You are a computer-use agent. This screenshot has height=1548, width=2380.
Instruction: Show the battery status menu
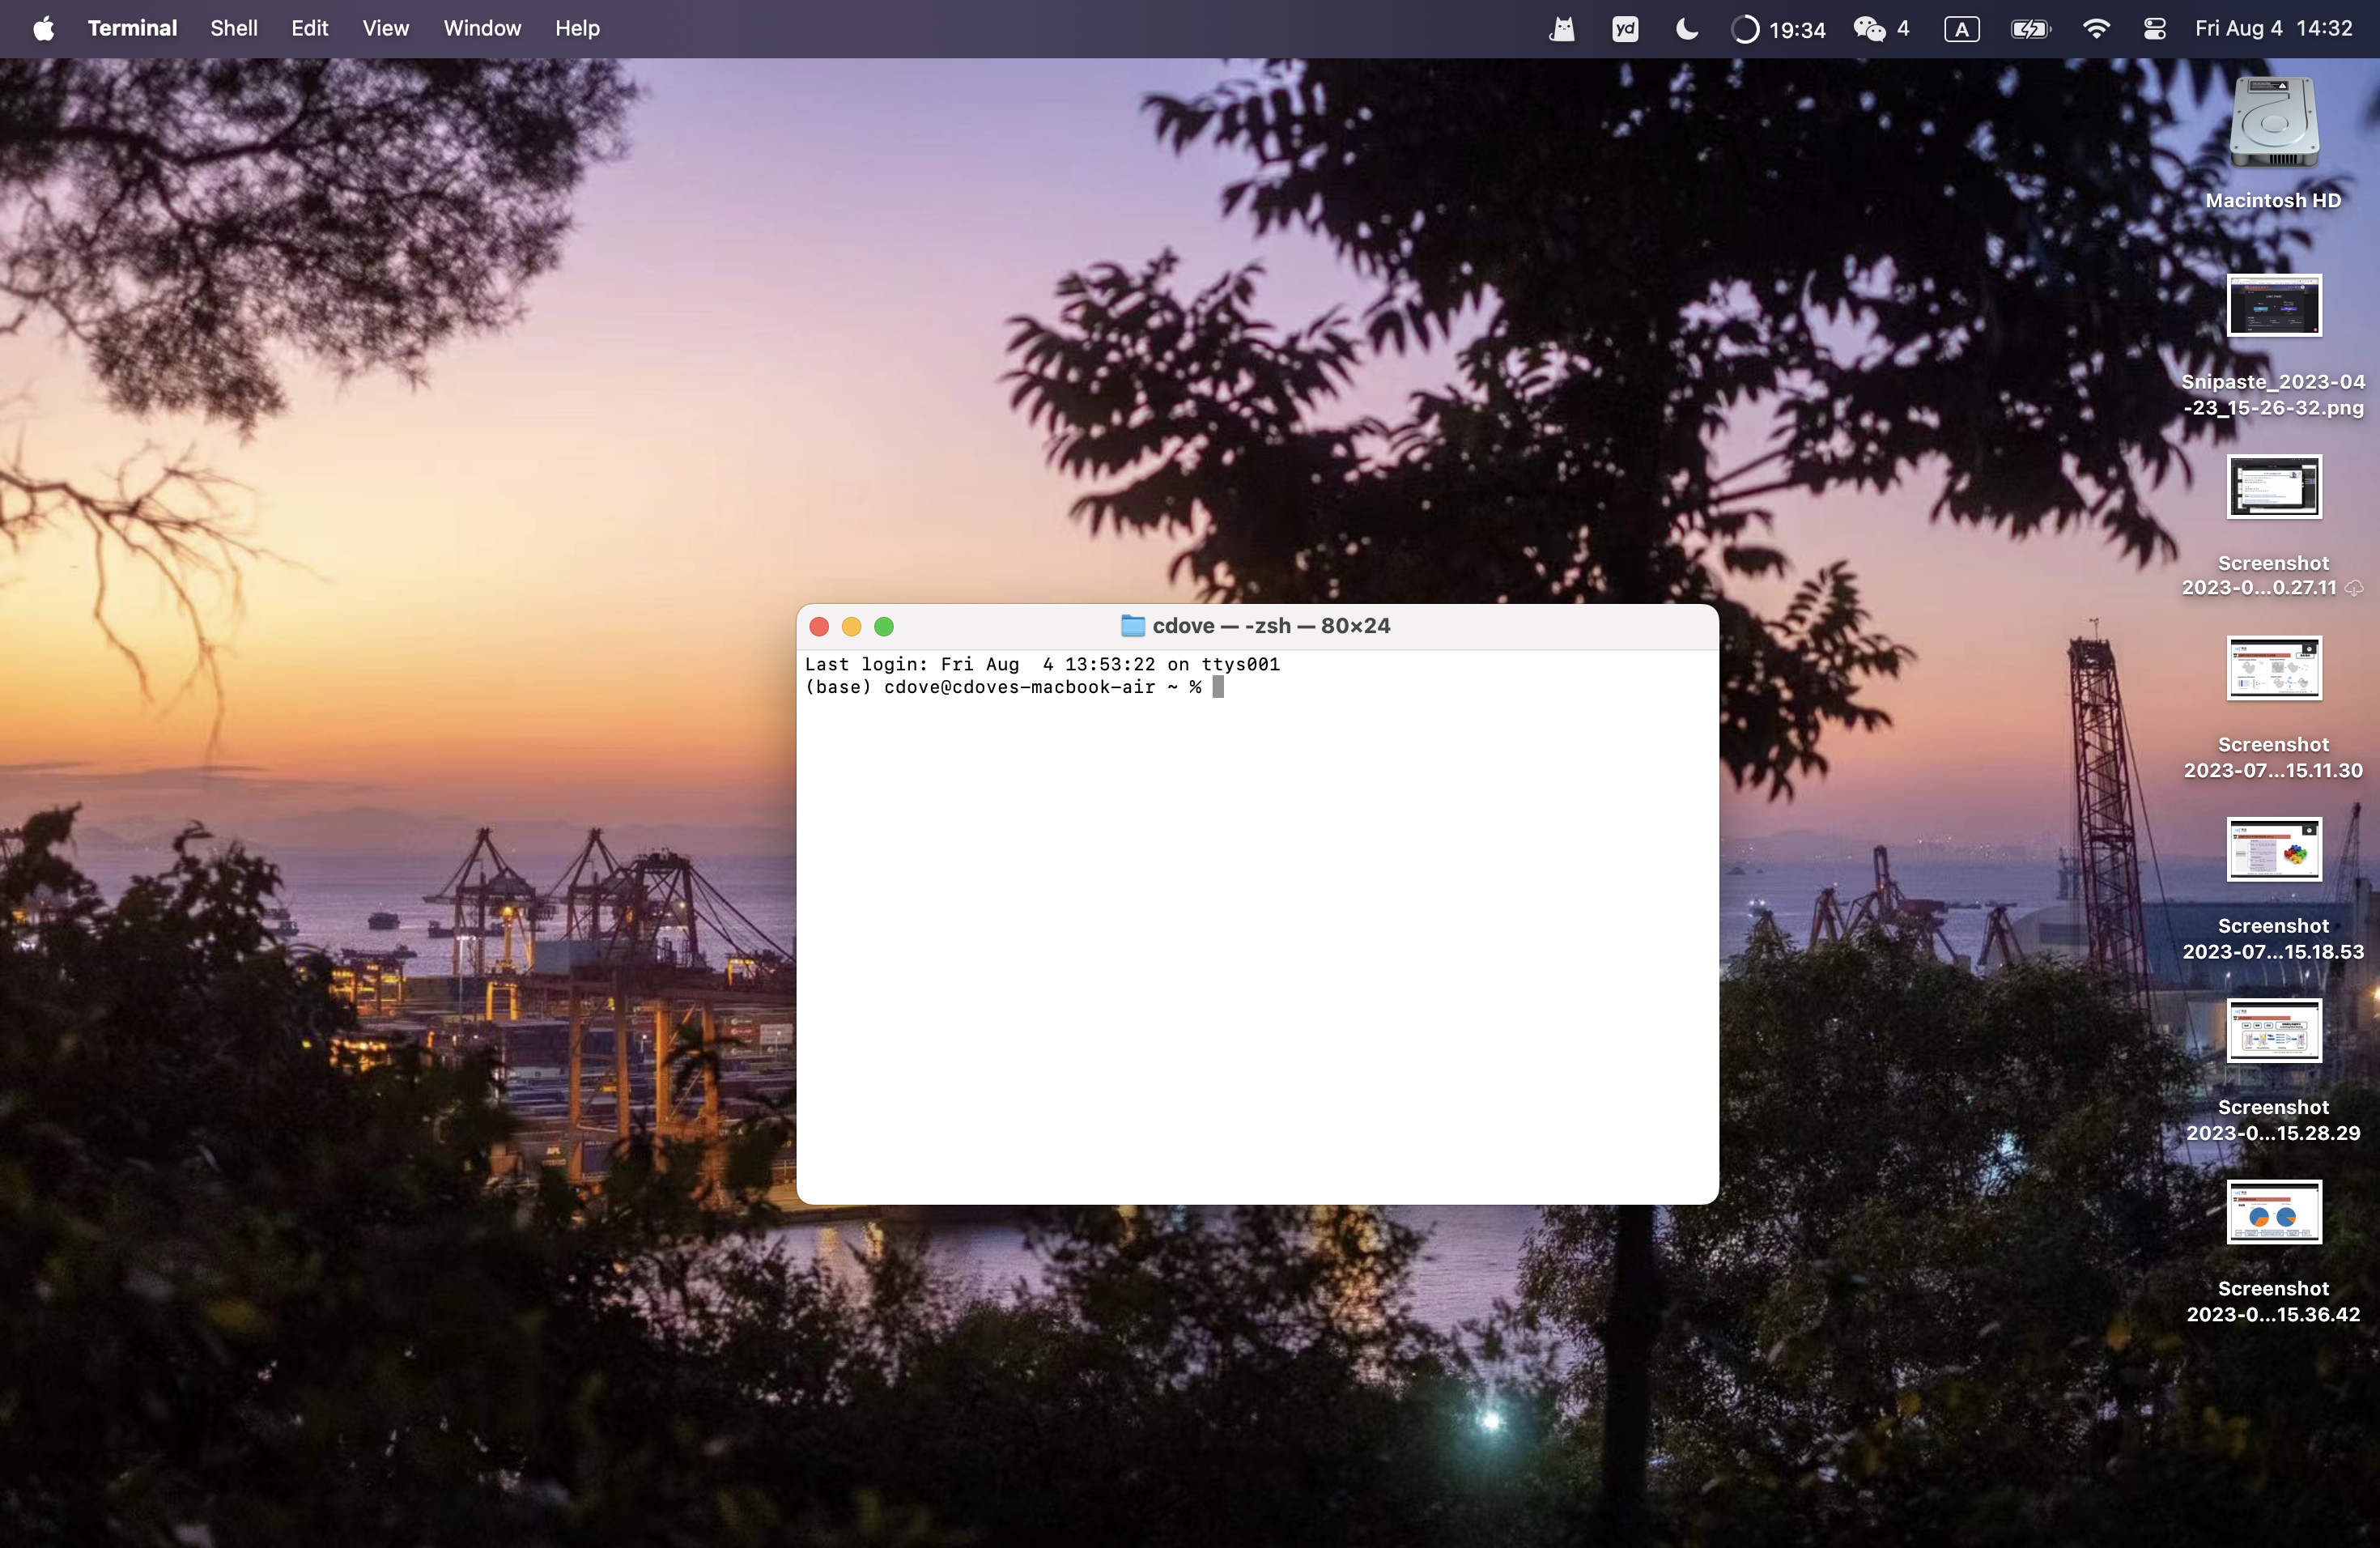coord(2030,29)
